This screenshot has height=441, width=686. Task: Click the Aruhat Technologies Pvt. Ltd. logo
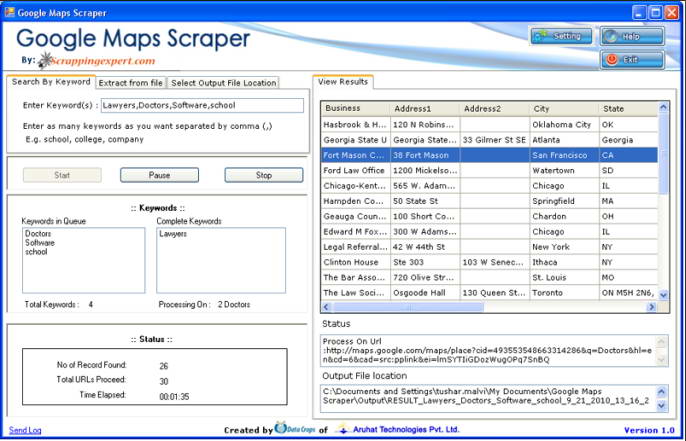click(397, 430)
